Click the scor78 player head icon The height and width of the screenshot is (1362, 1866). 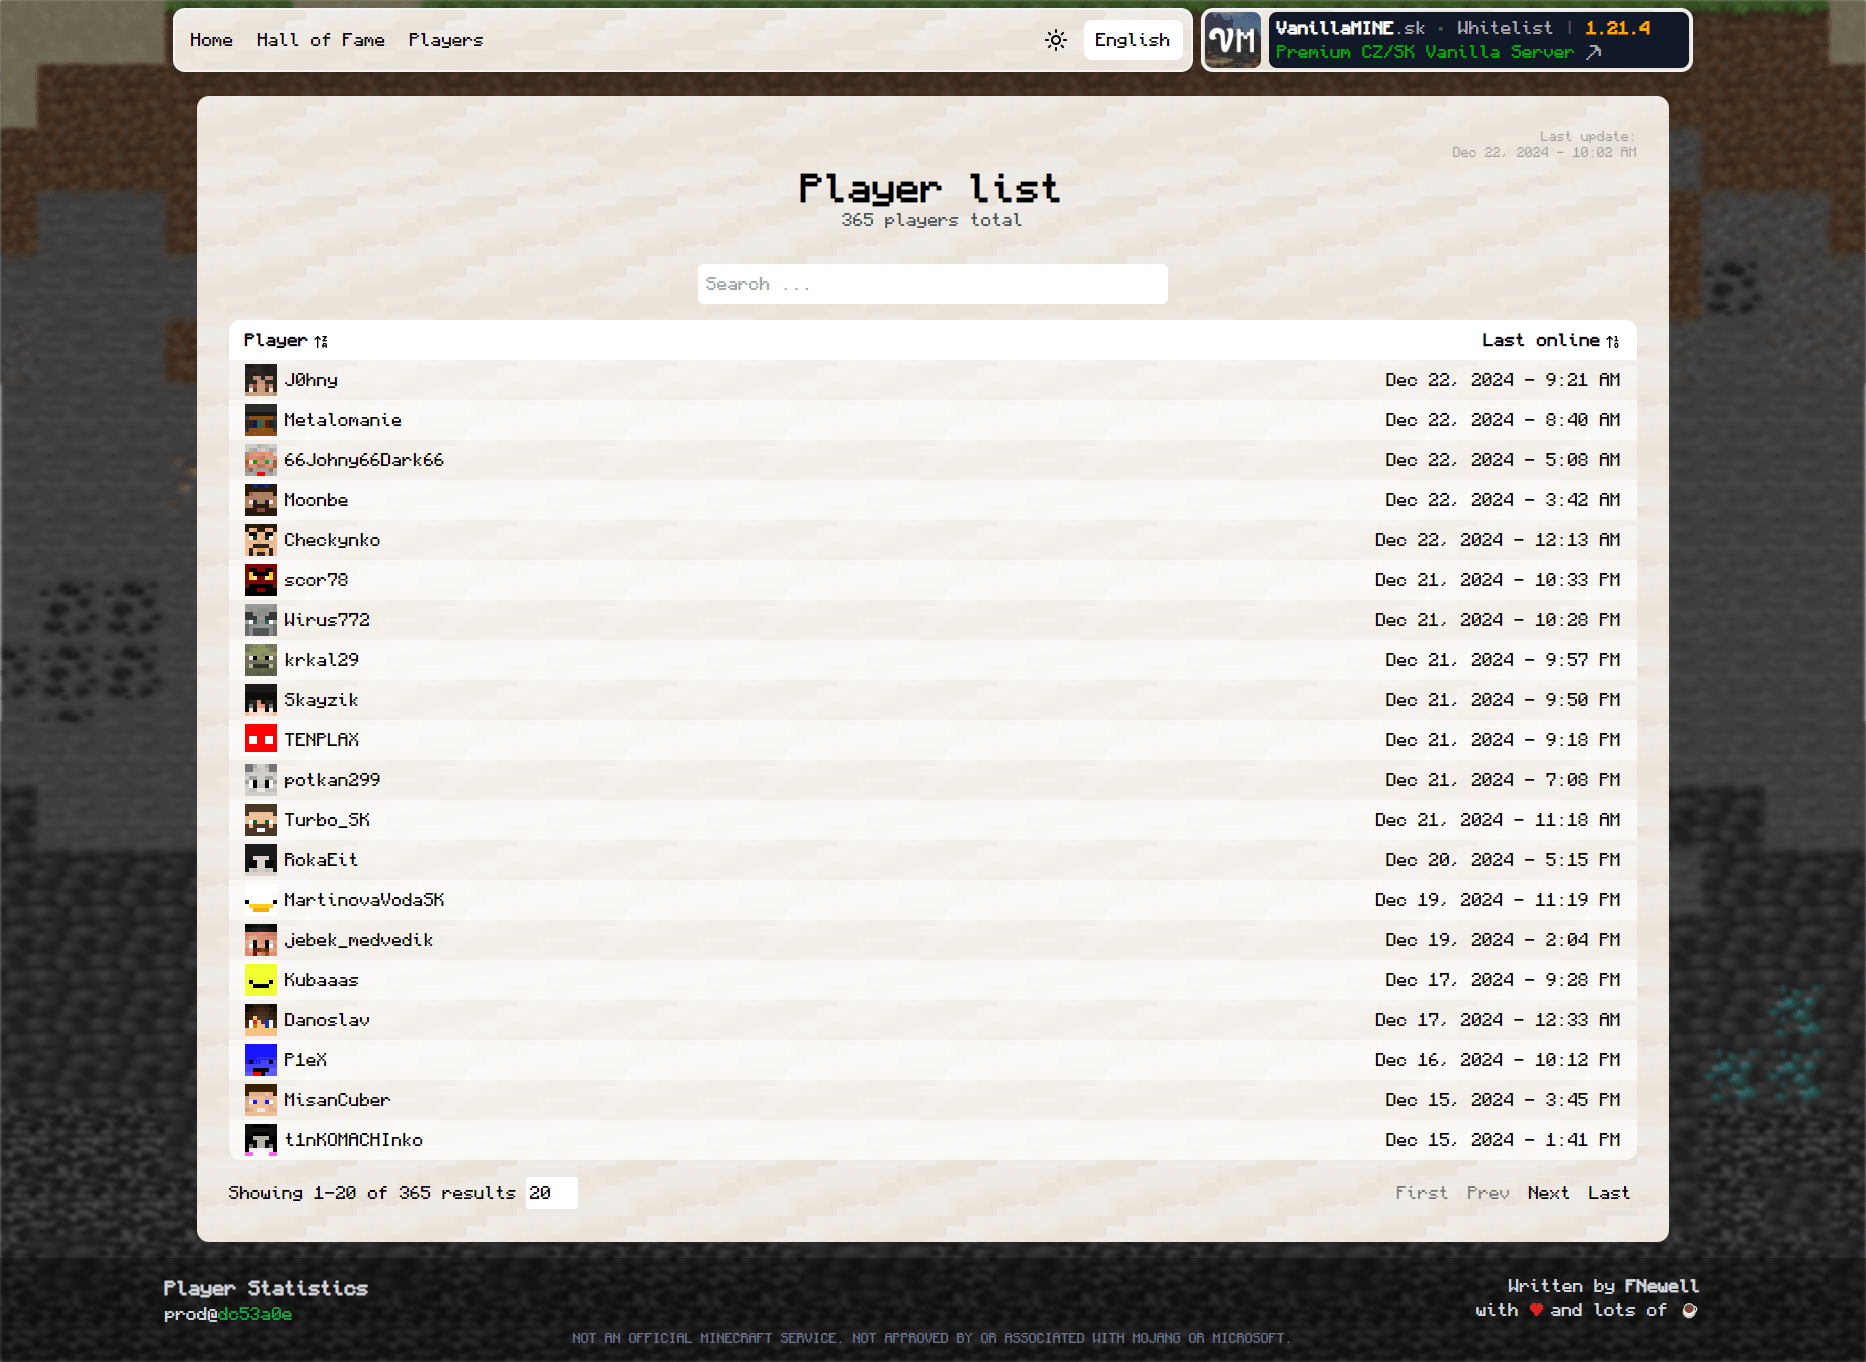(261, 580)
